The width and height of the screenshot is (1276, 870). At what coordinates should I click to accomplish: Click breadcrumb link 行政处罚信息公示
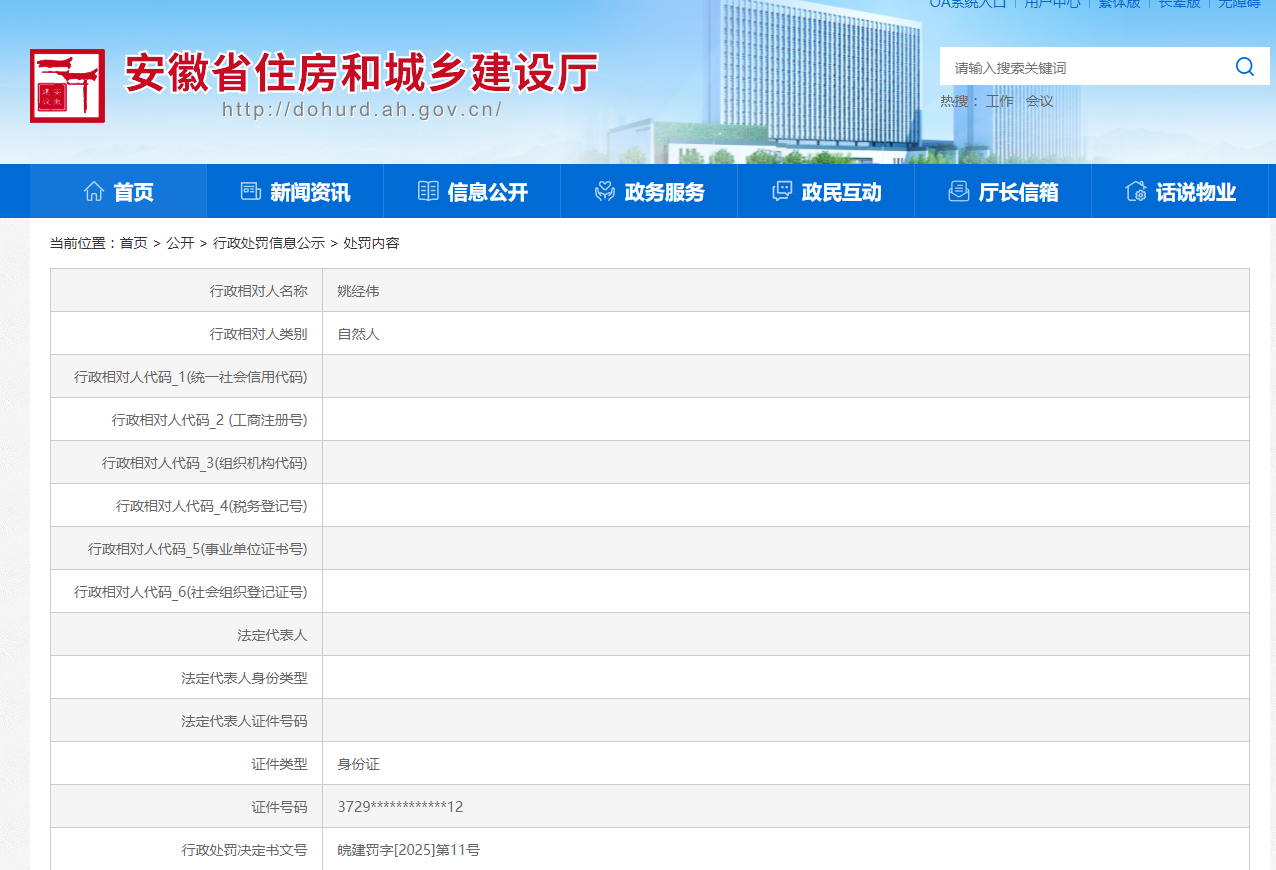[x=268, y=243]
